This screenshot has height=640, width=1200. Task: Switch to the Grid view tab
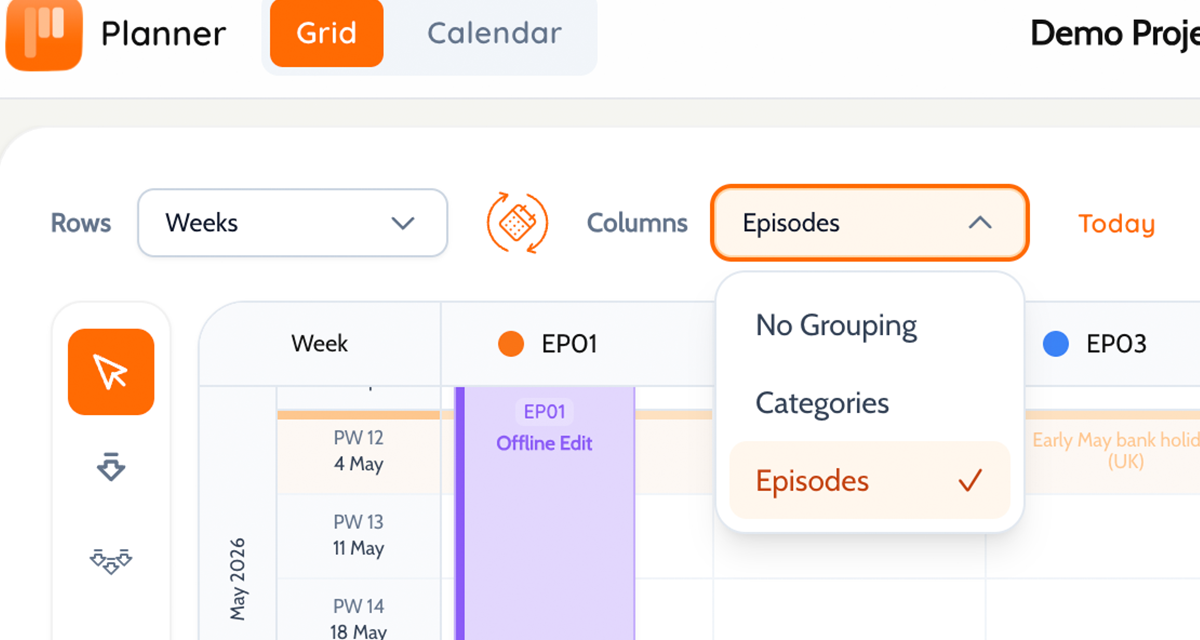click(x=326, y=33)
